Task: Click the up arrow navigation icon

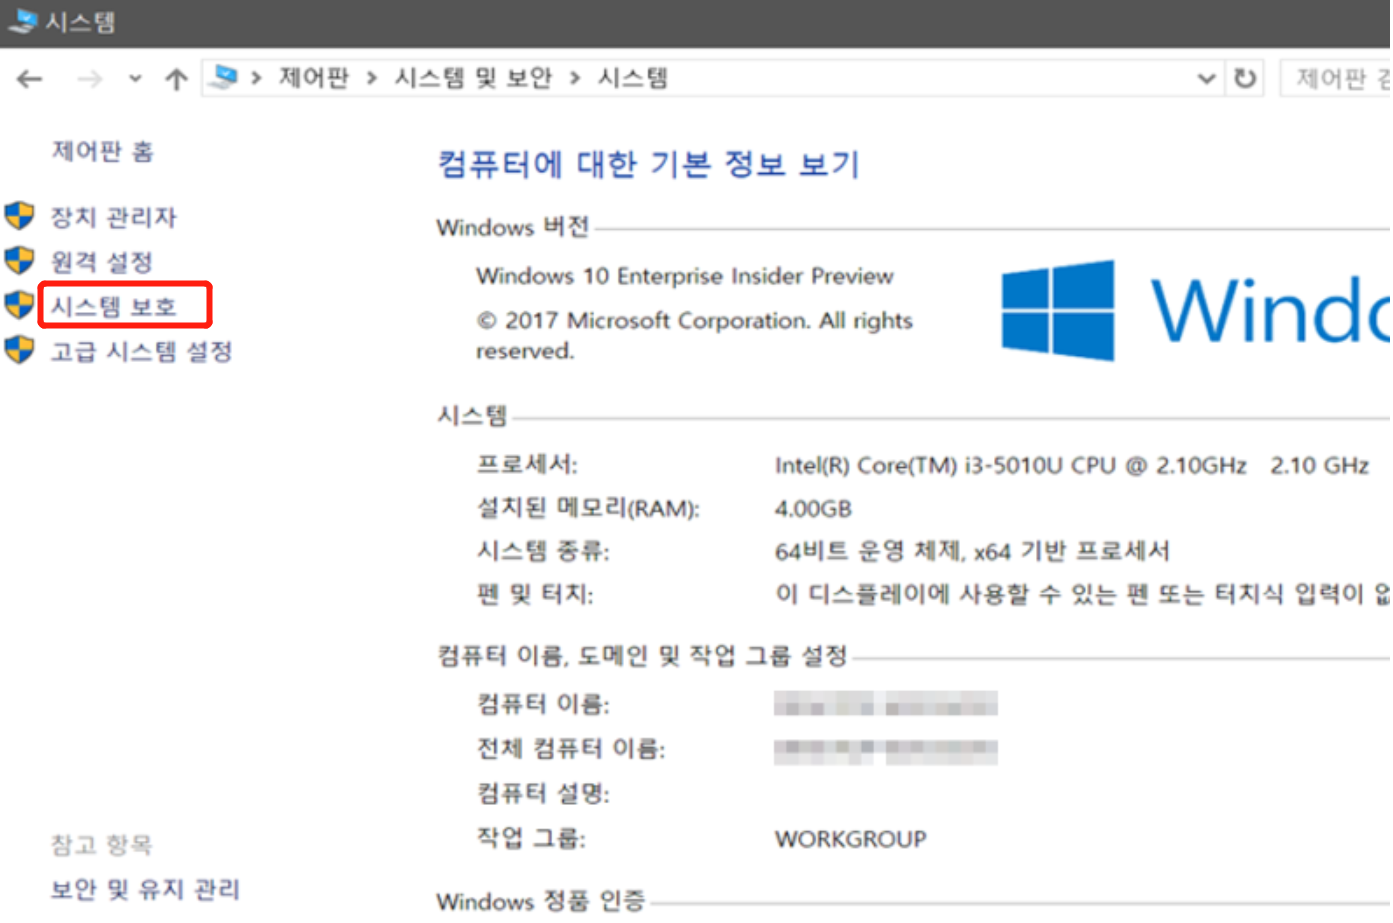Action: [176, 78]
